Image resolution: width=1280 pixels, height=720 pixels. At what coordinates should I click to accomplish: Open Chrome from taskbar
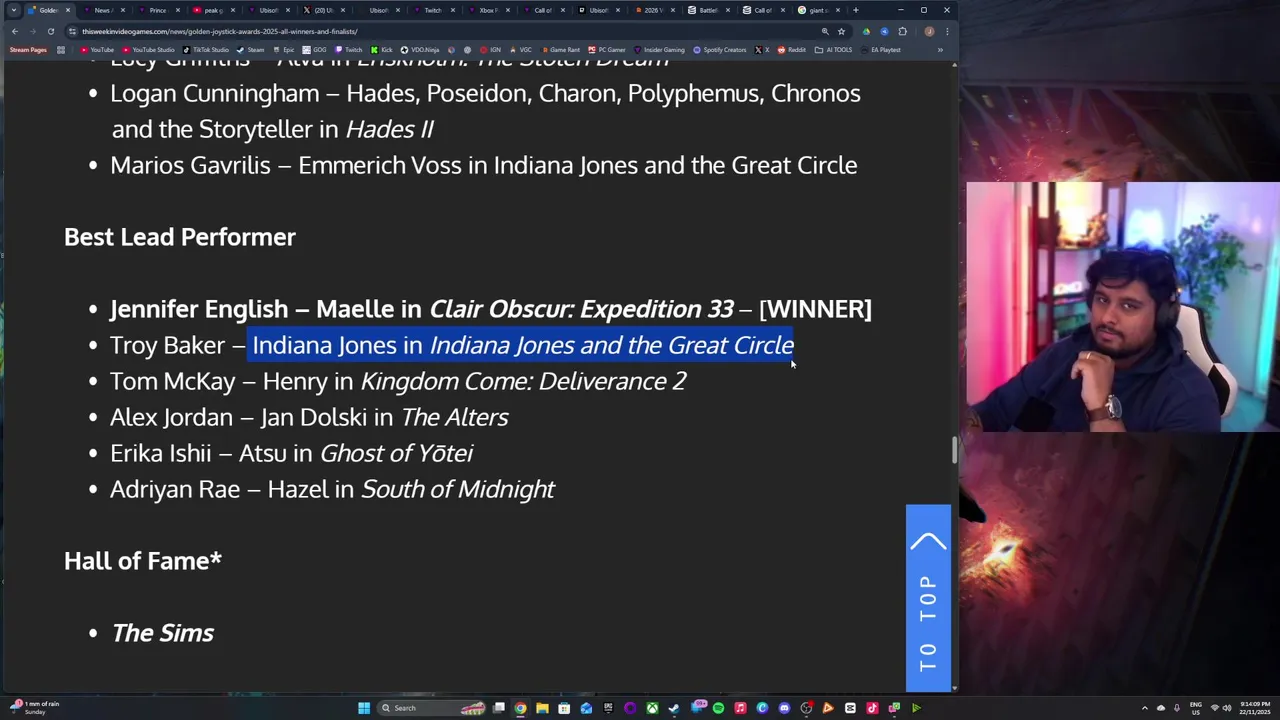[520, 708]
